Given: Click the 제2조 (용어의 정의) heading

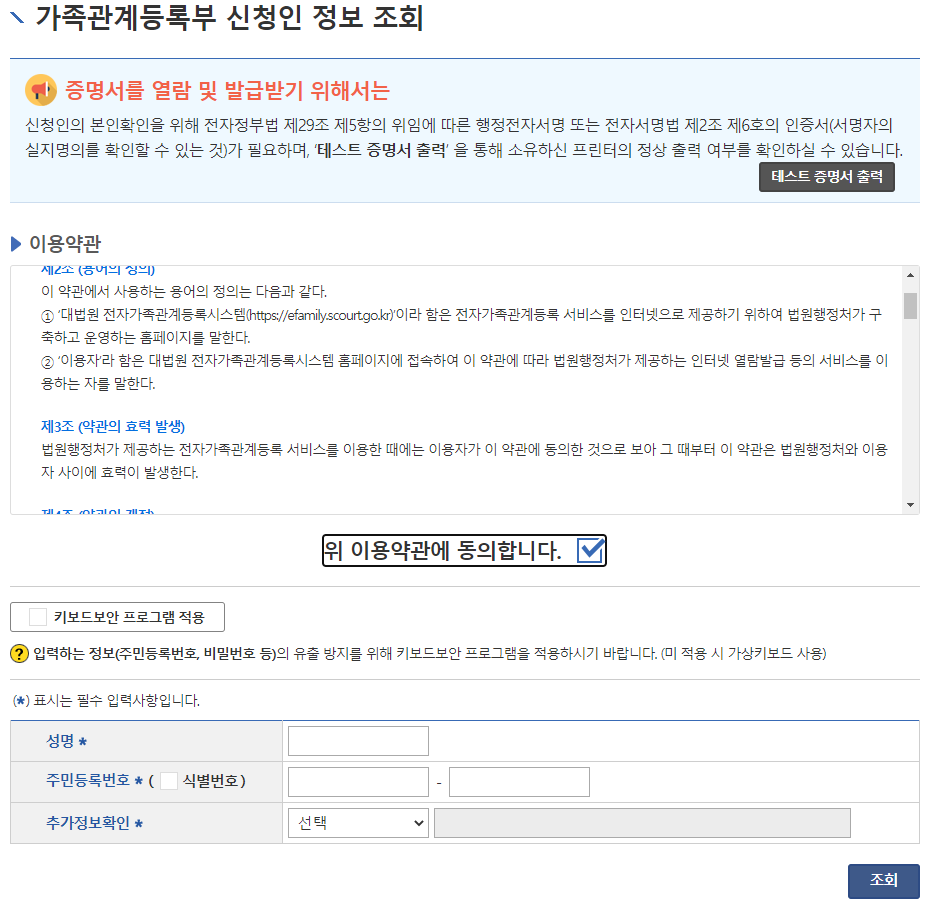Looking at the screenshot, I should point(98,270).
